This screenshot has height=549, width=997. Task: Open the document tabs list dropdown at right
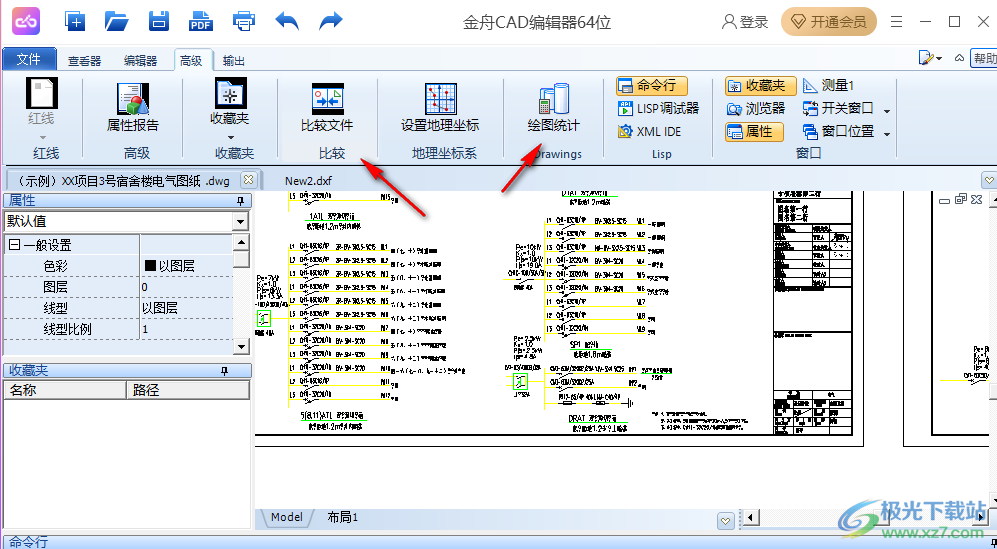[x=989, y=180]
